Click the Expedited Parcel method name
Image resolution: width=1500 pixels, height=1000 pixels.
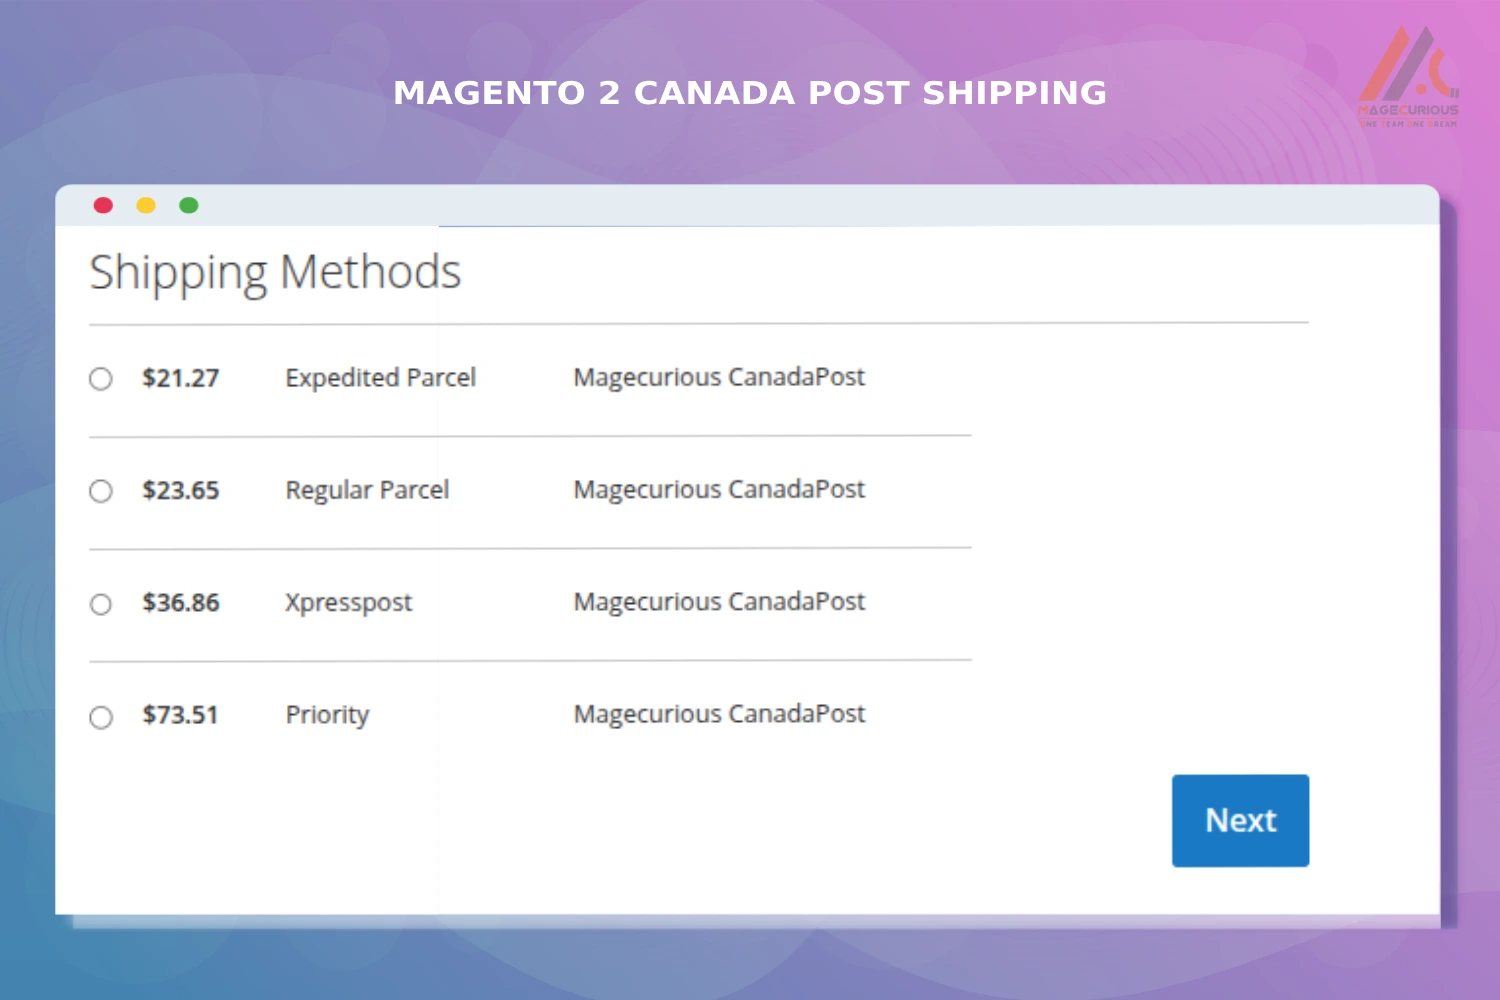[x=380, y=378]
